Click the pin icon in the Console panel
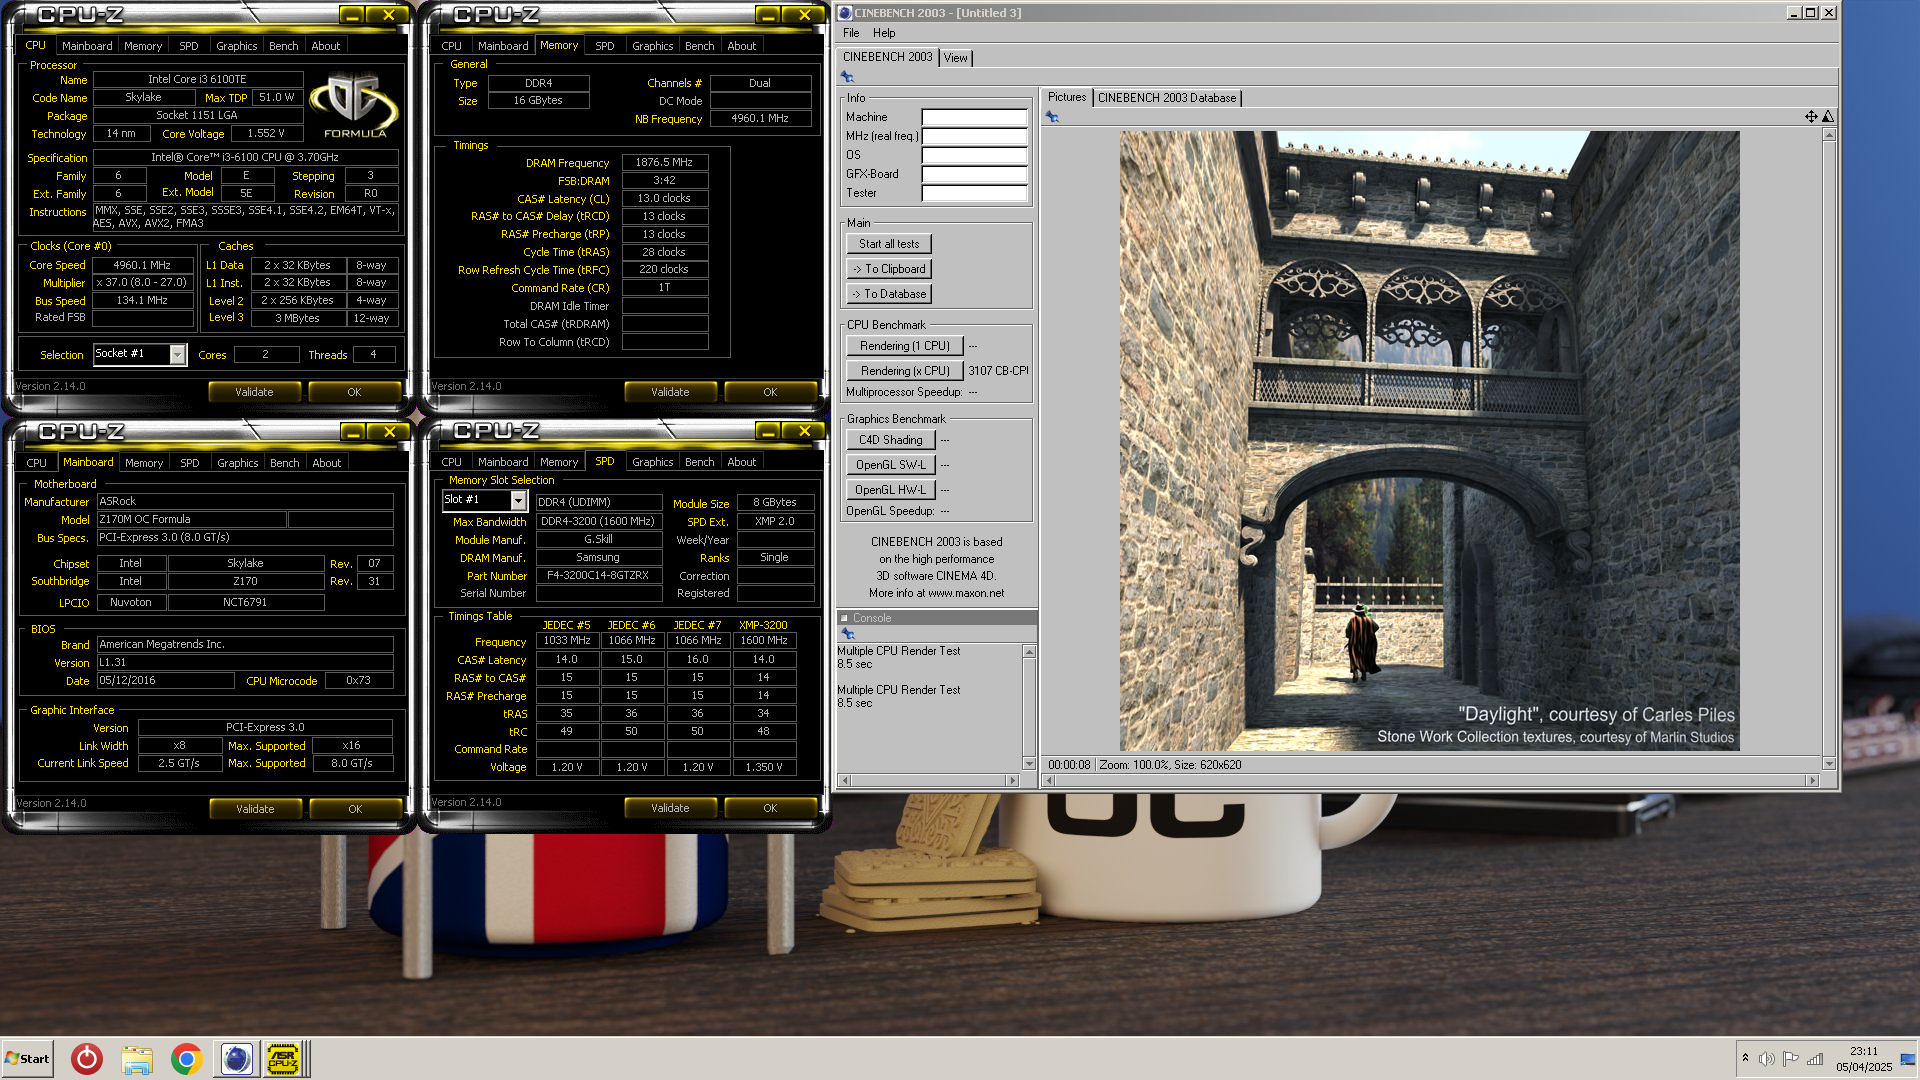The width and height of the screenshot is (1920, 1080). click(848, 633)
